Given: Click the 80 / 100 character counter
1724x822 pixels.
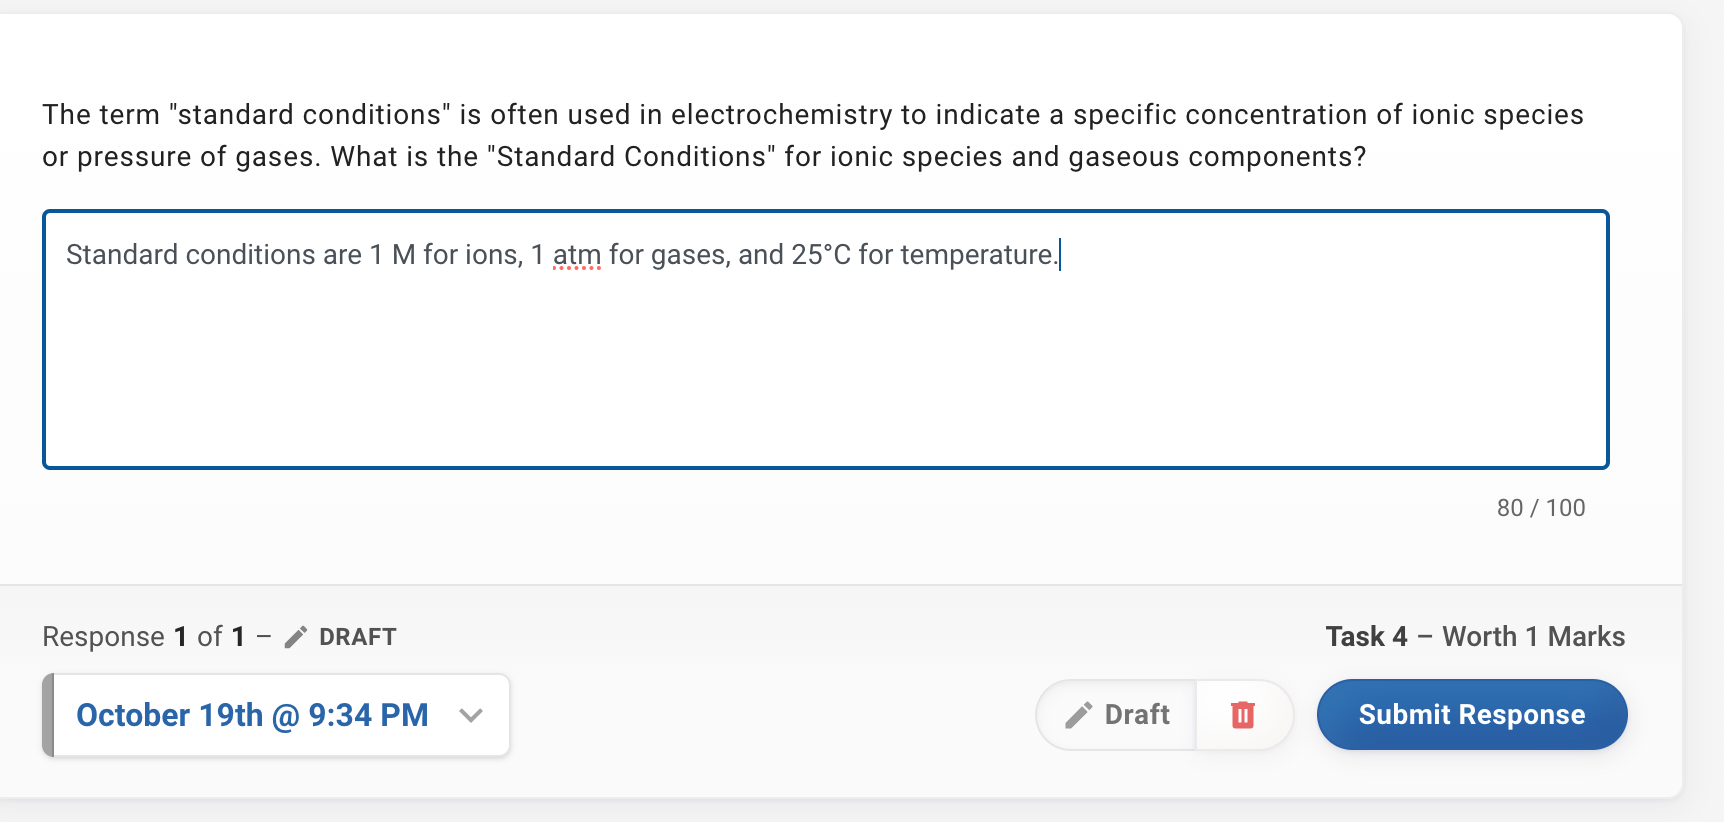Looking at the screenshot, I should point(1540,507).
